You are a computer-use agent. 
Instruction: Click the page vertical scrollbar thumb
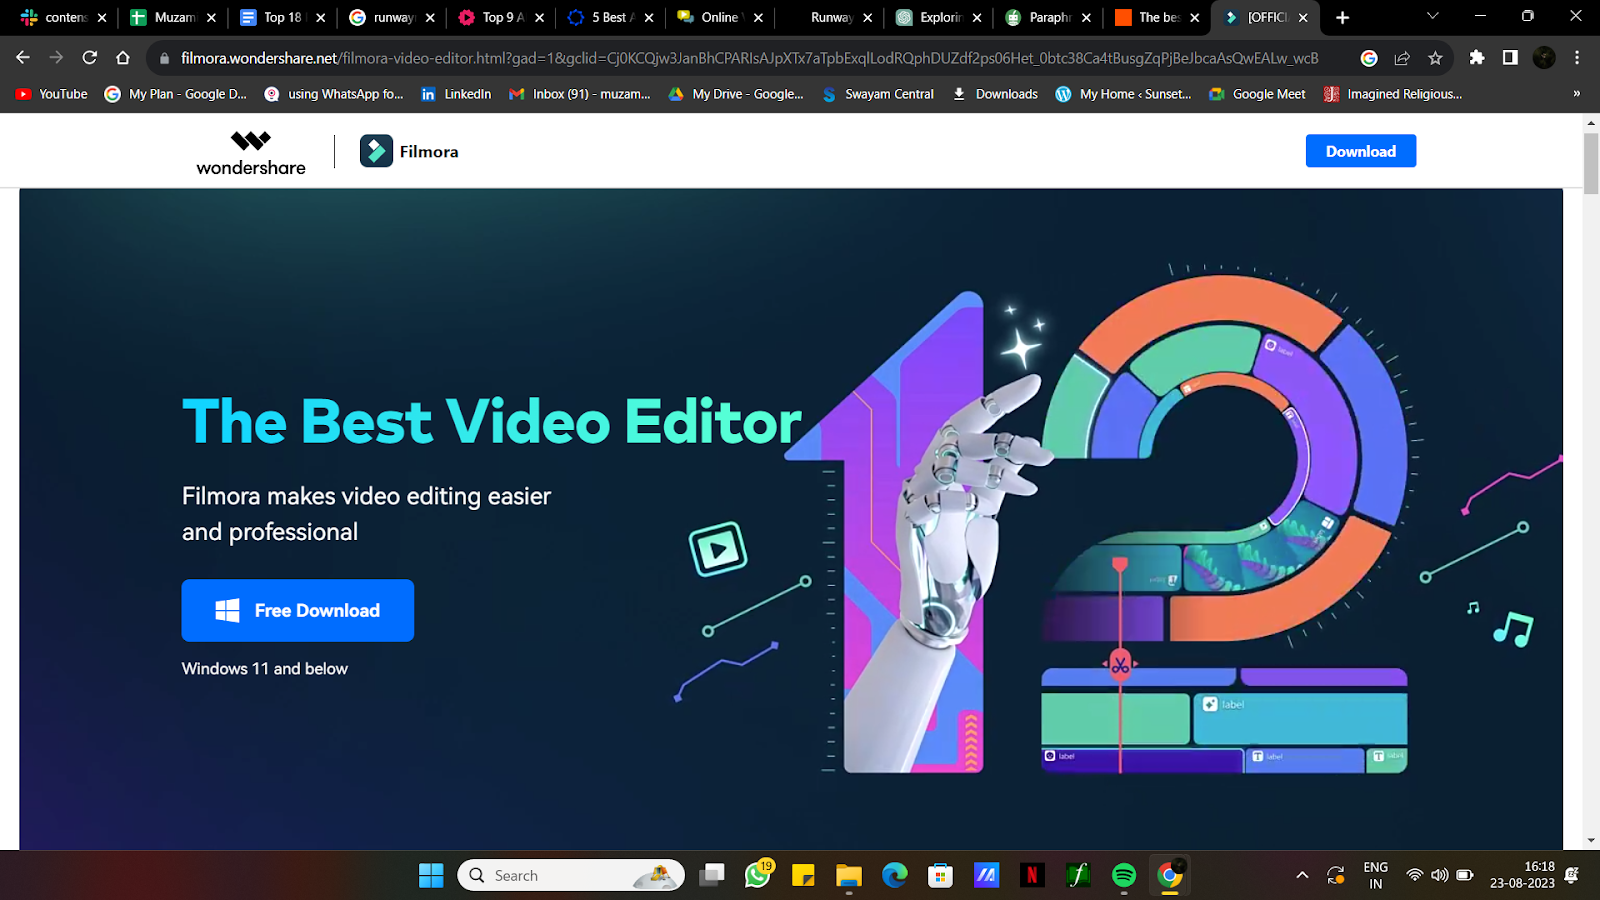pyautogui.click(x=1591, y=162)
